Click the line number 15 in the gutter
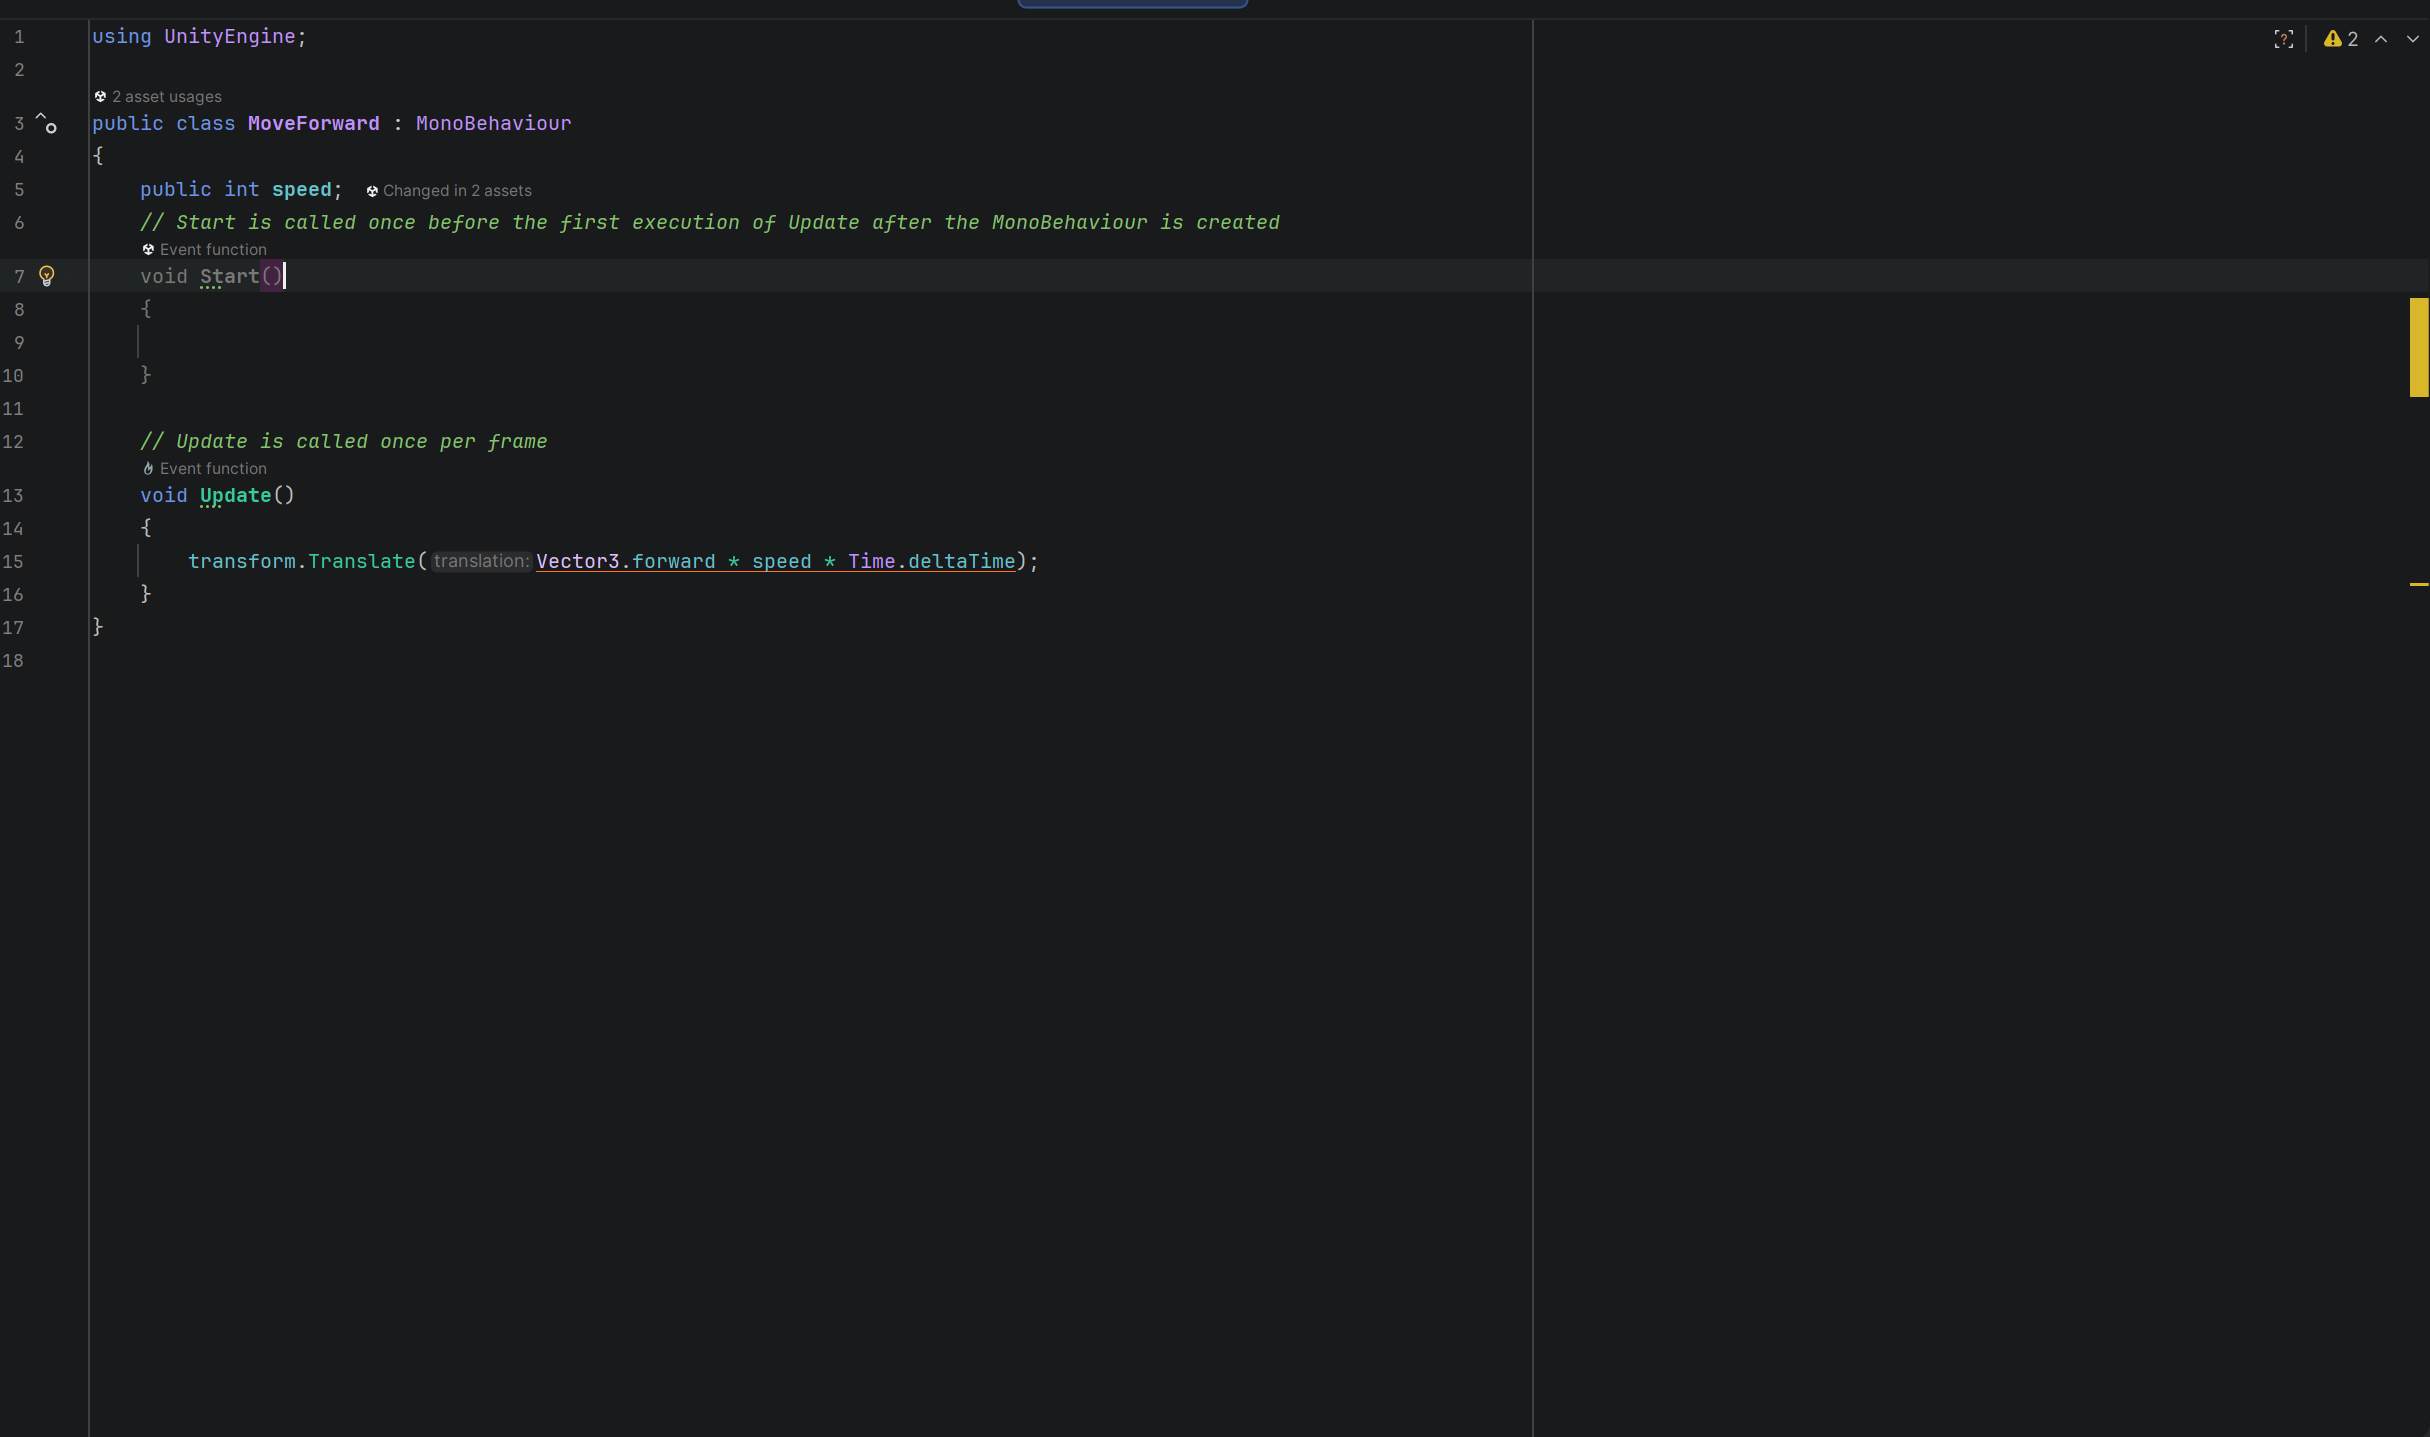This screenshot has width=2430, height=1437. click(x=13, y=561)
